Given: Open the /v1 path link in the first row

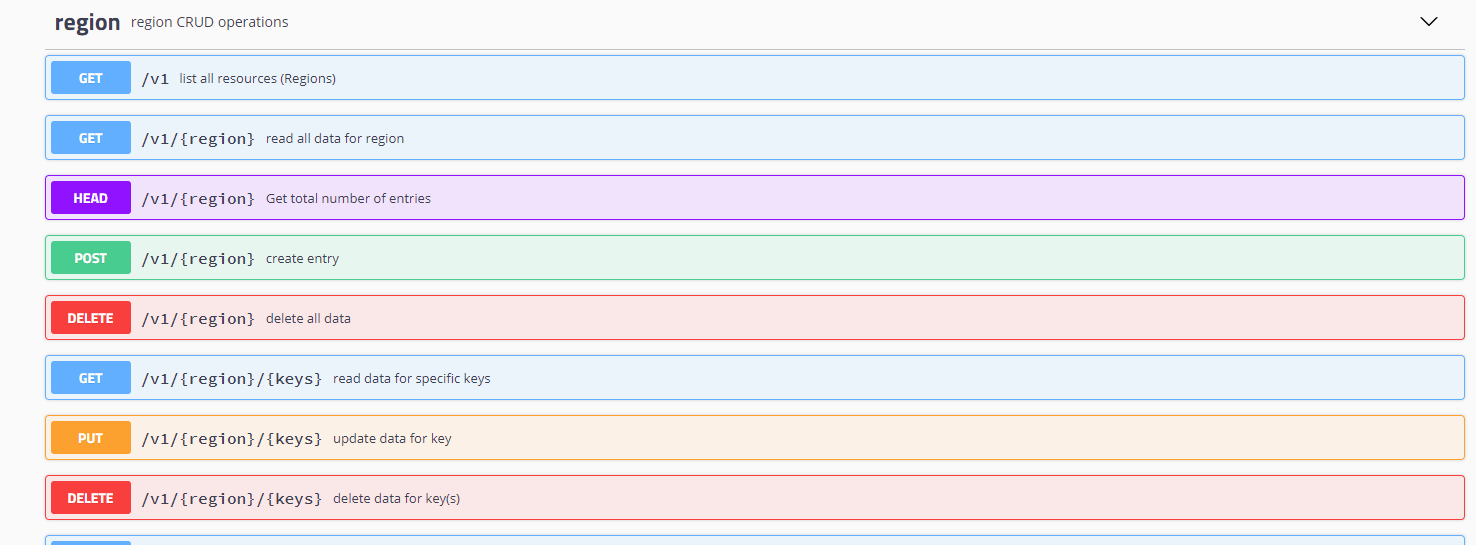Looking at the screenshot, I should [155, 79].
